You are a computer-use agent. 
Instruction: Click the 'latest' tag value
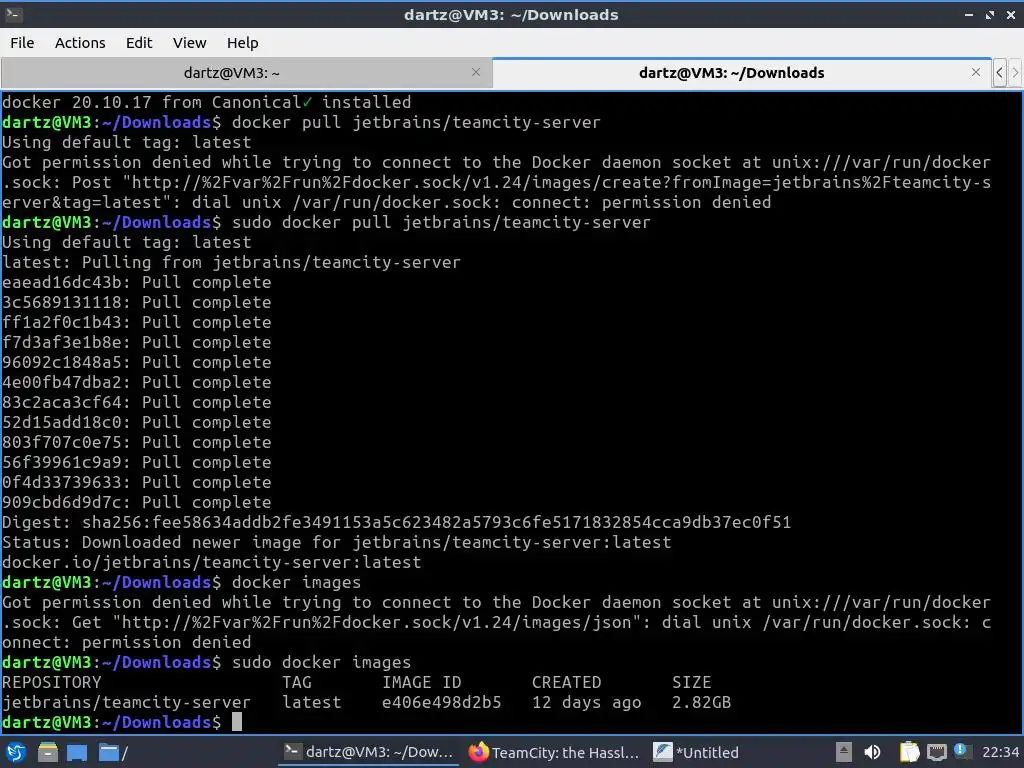click(x=312, y=703)
